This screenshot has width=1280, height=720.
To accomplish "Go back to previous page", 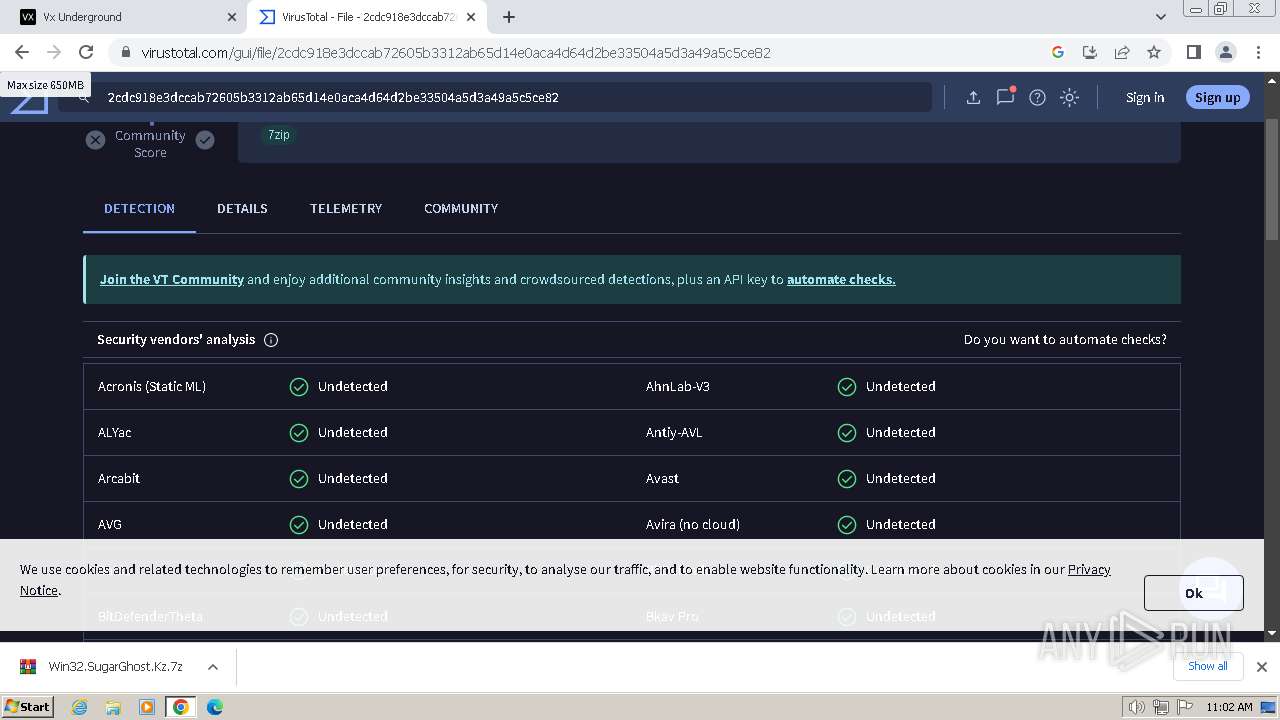I will click(x=22, y=52).
